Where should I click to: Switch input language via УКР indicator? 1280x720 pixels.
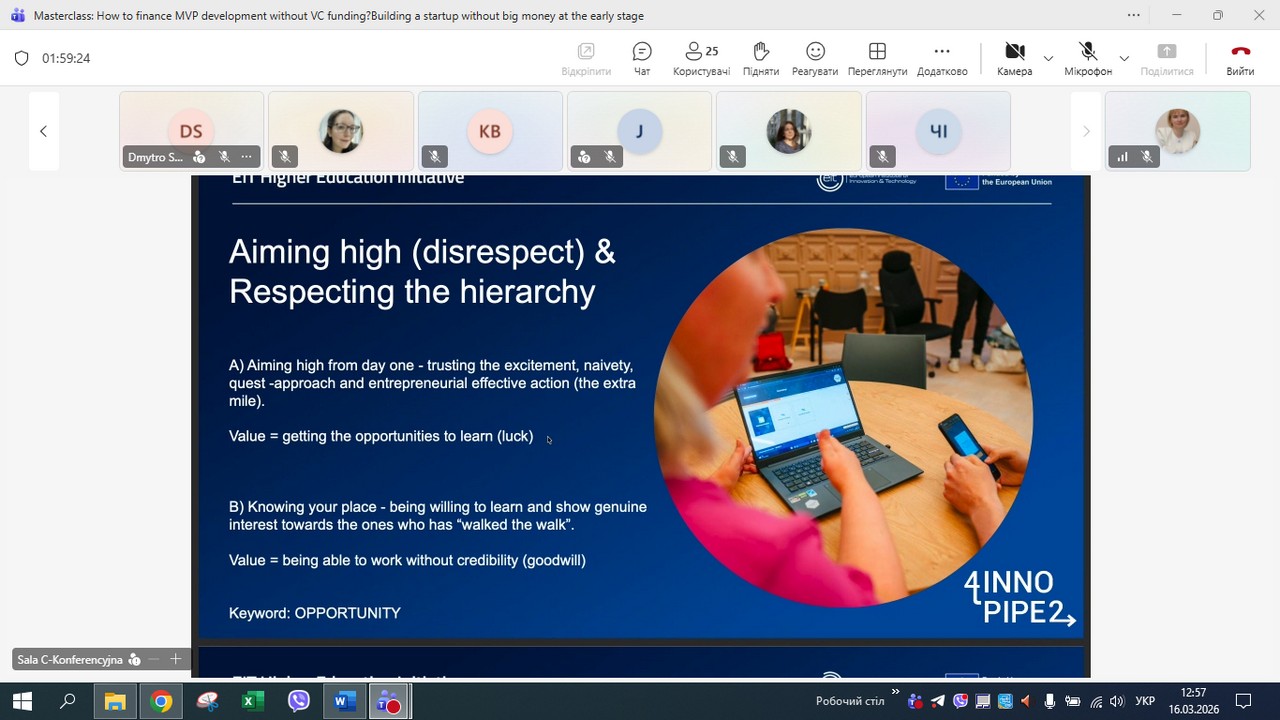point(1146,702)
